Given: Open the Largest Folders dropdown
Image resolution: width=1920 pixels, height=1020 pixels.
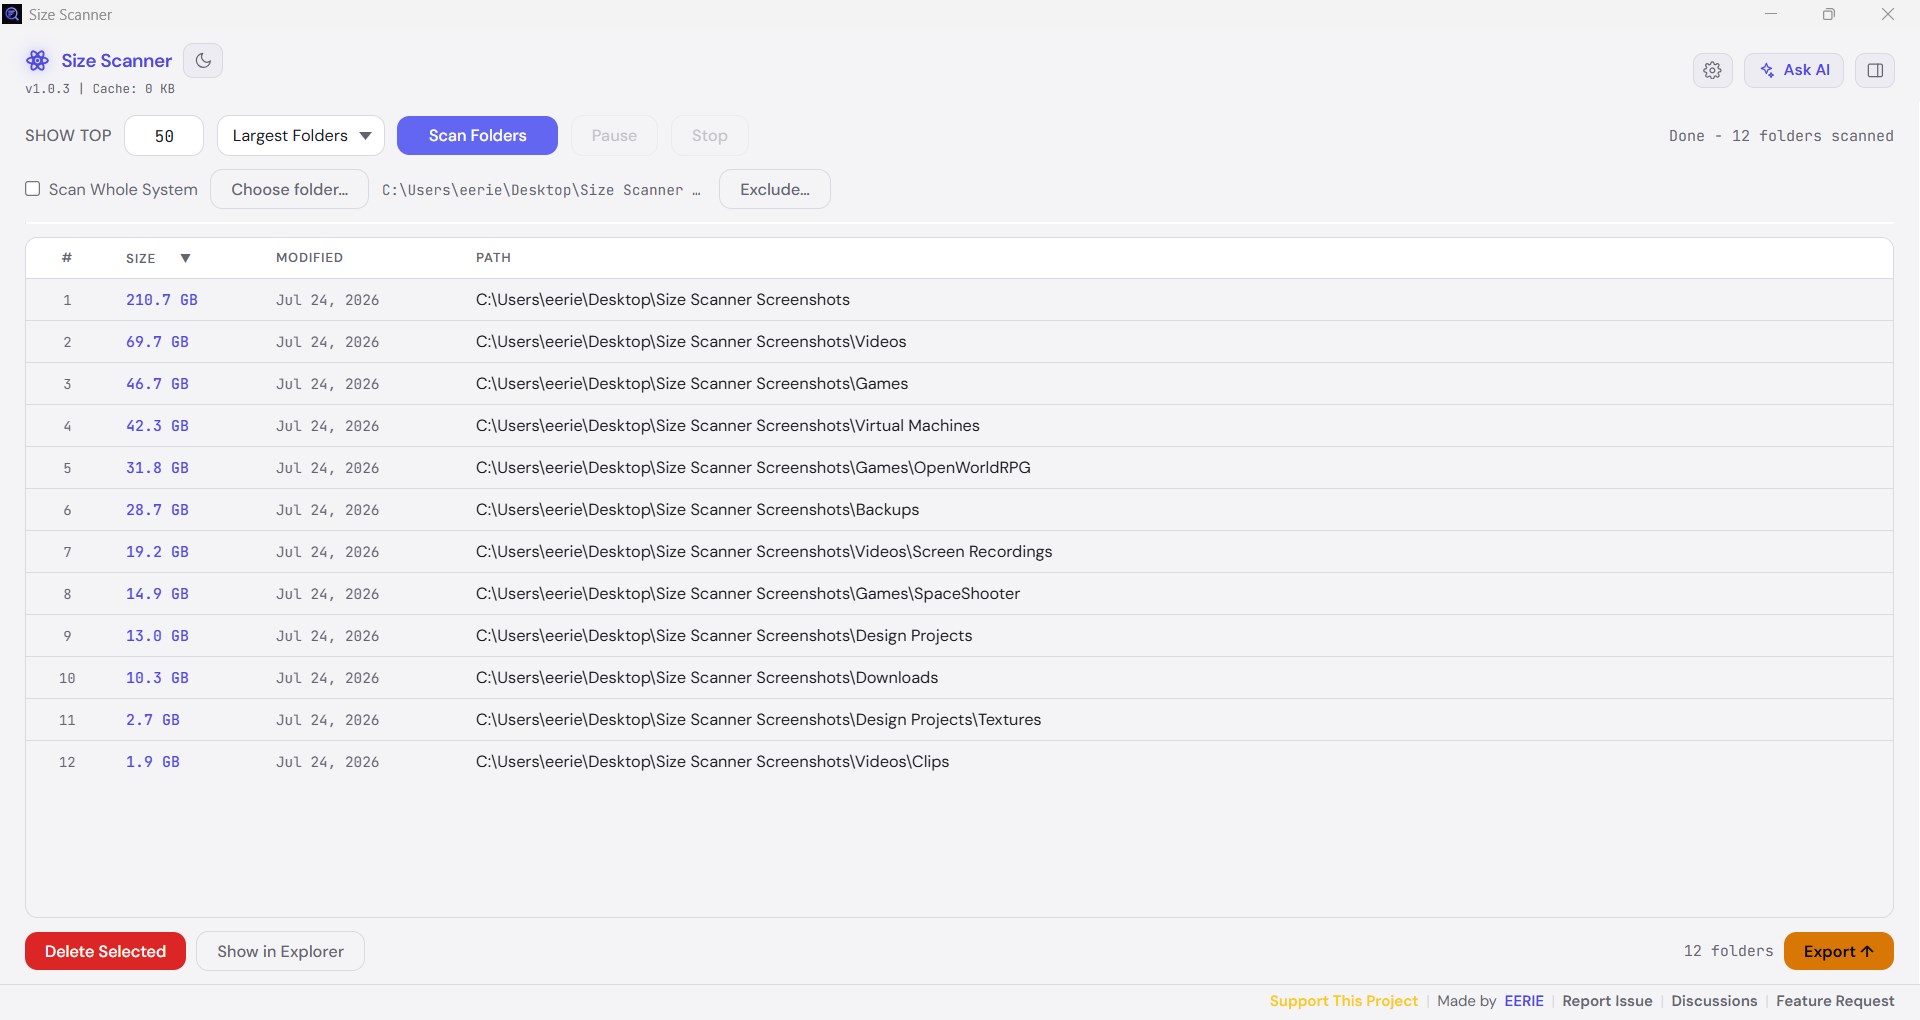Looking at the screenshot, I should point(301,136).
